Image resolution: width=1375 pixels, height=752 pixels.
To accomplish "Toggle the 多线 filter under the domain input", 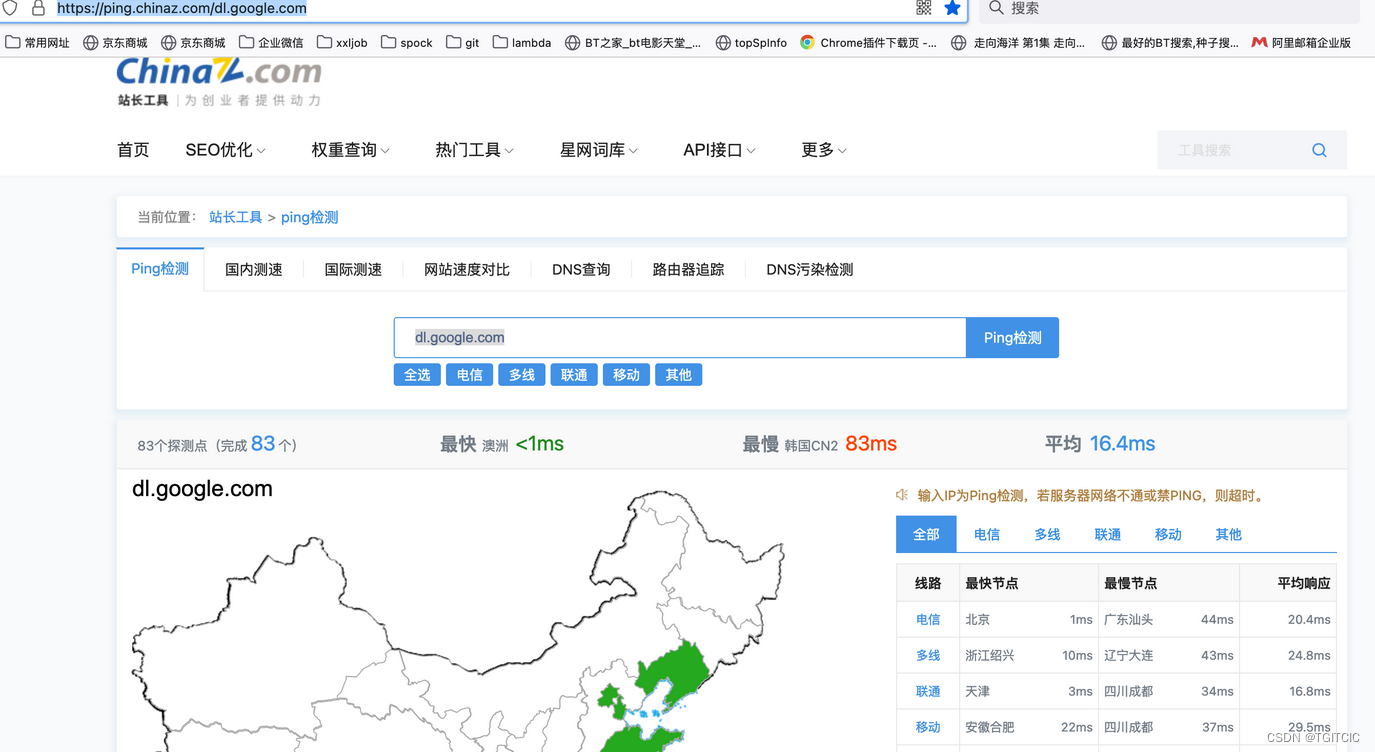I will coord(522,375).
